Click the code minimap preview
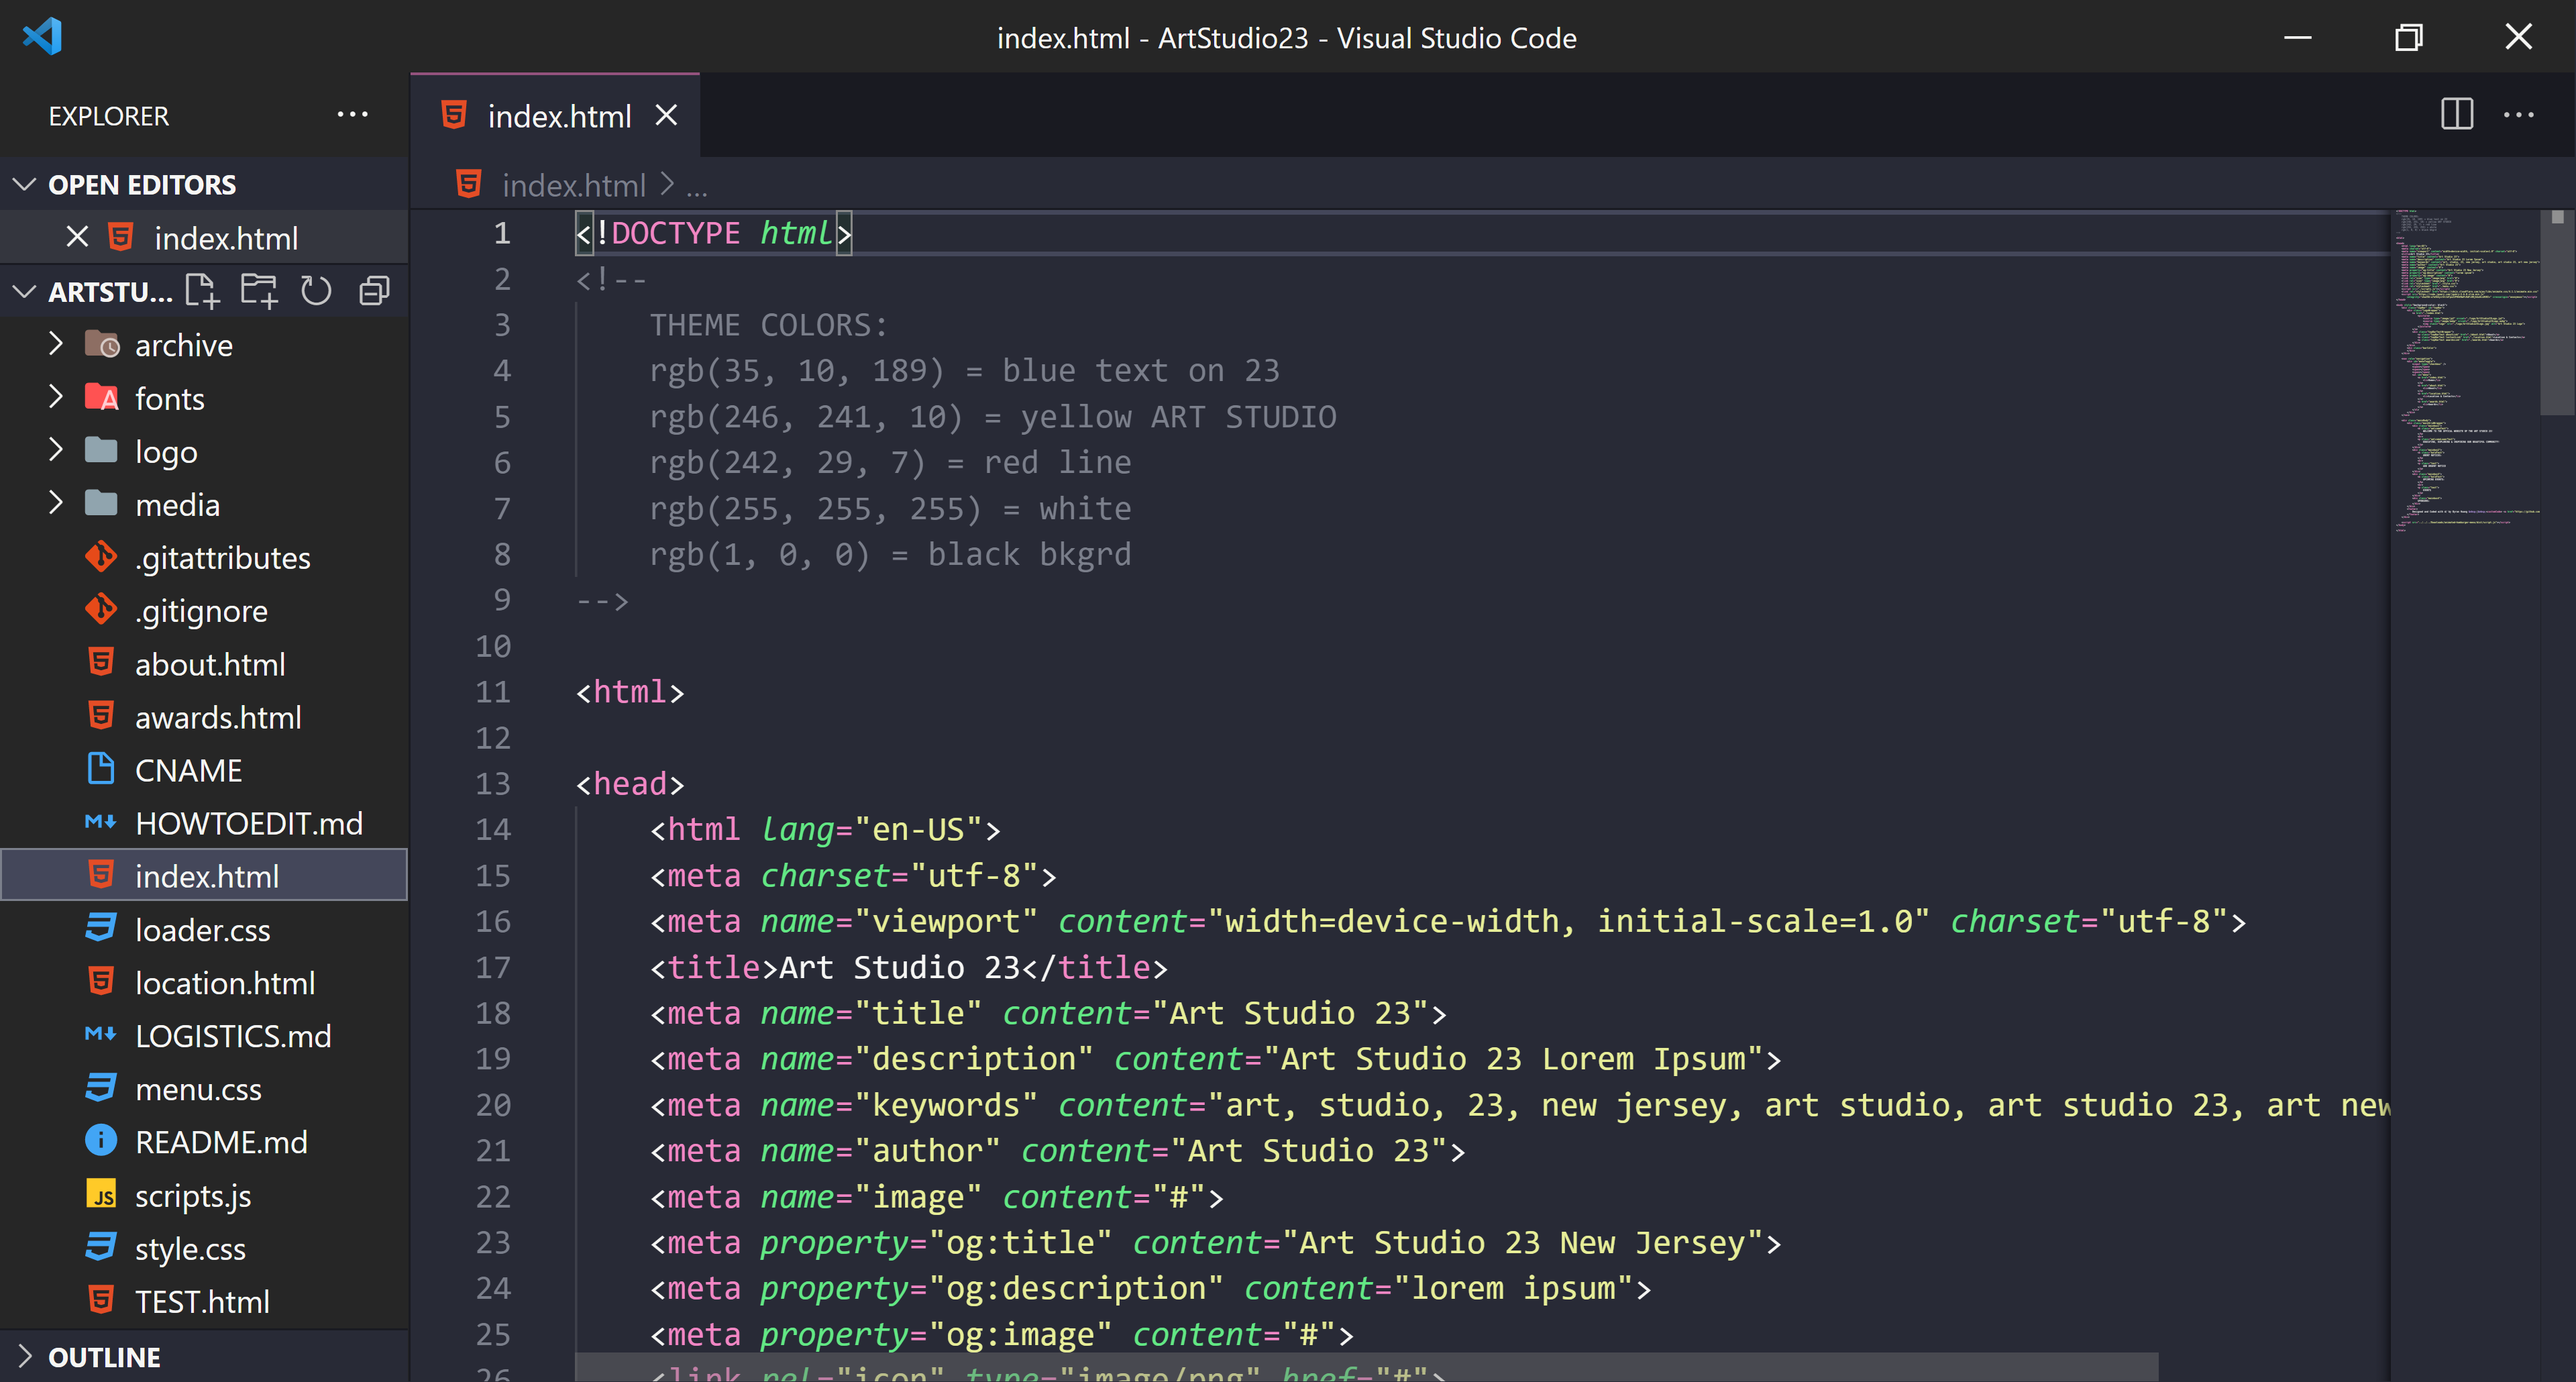The width and height of the screenshot is (2576, 1382). coord(2465,370)
